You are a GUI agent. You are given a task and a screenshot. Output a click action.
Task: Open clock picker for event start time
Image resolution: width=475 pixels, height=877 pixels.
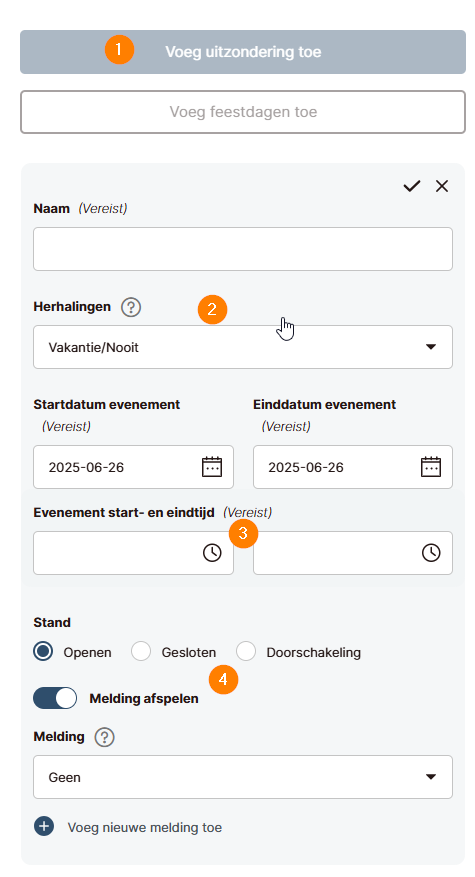(x=212, y=553)
